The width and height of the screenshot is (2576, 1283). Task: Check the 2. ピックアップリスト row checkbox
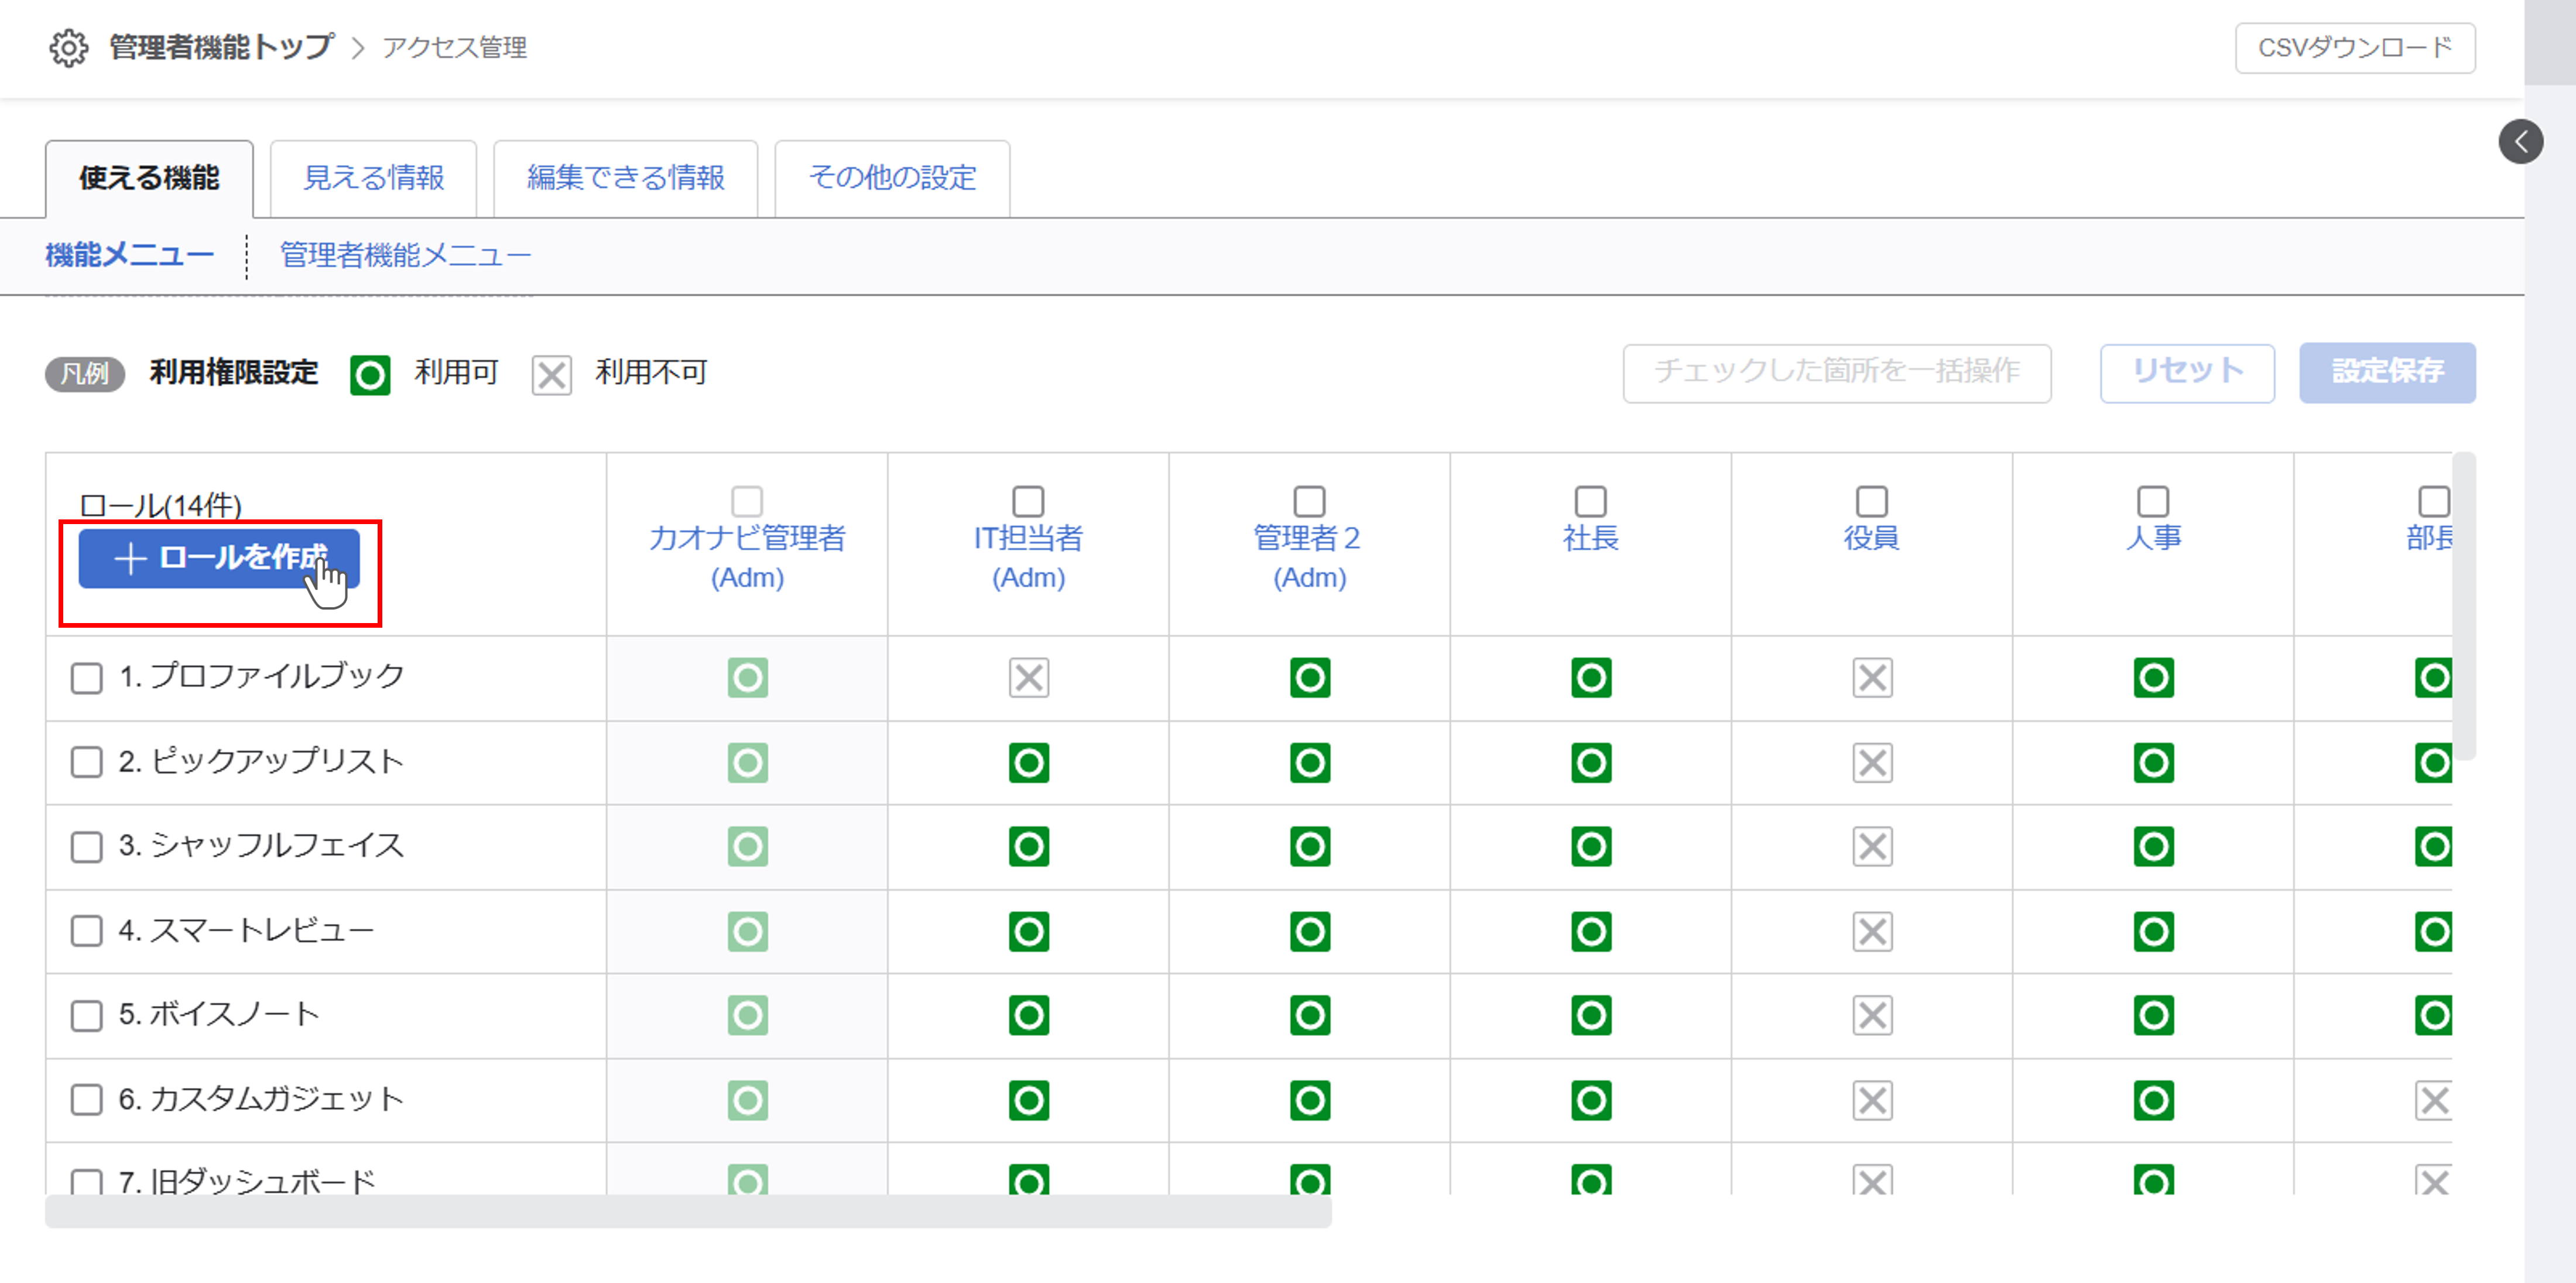pos(87,762)
